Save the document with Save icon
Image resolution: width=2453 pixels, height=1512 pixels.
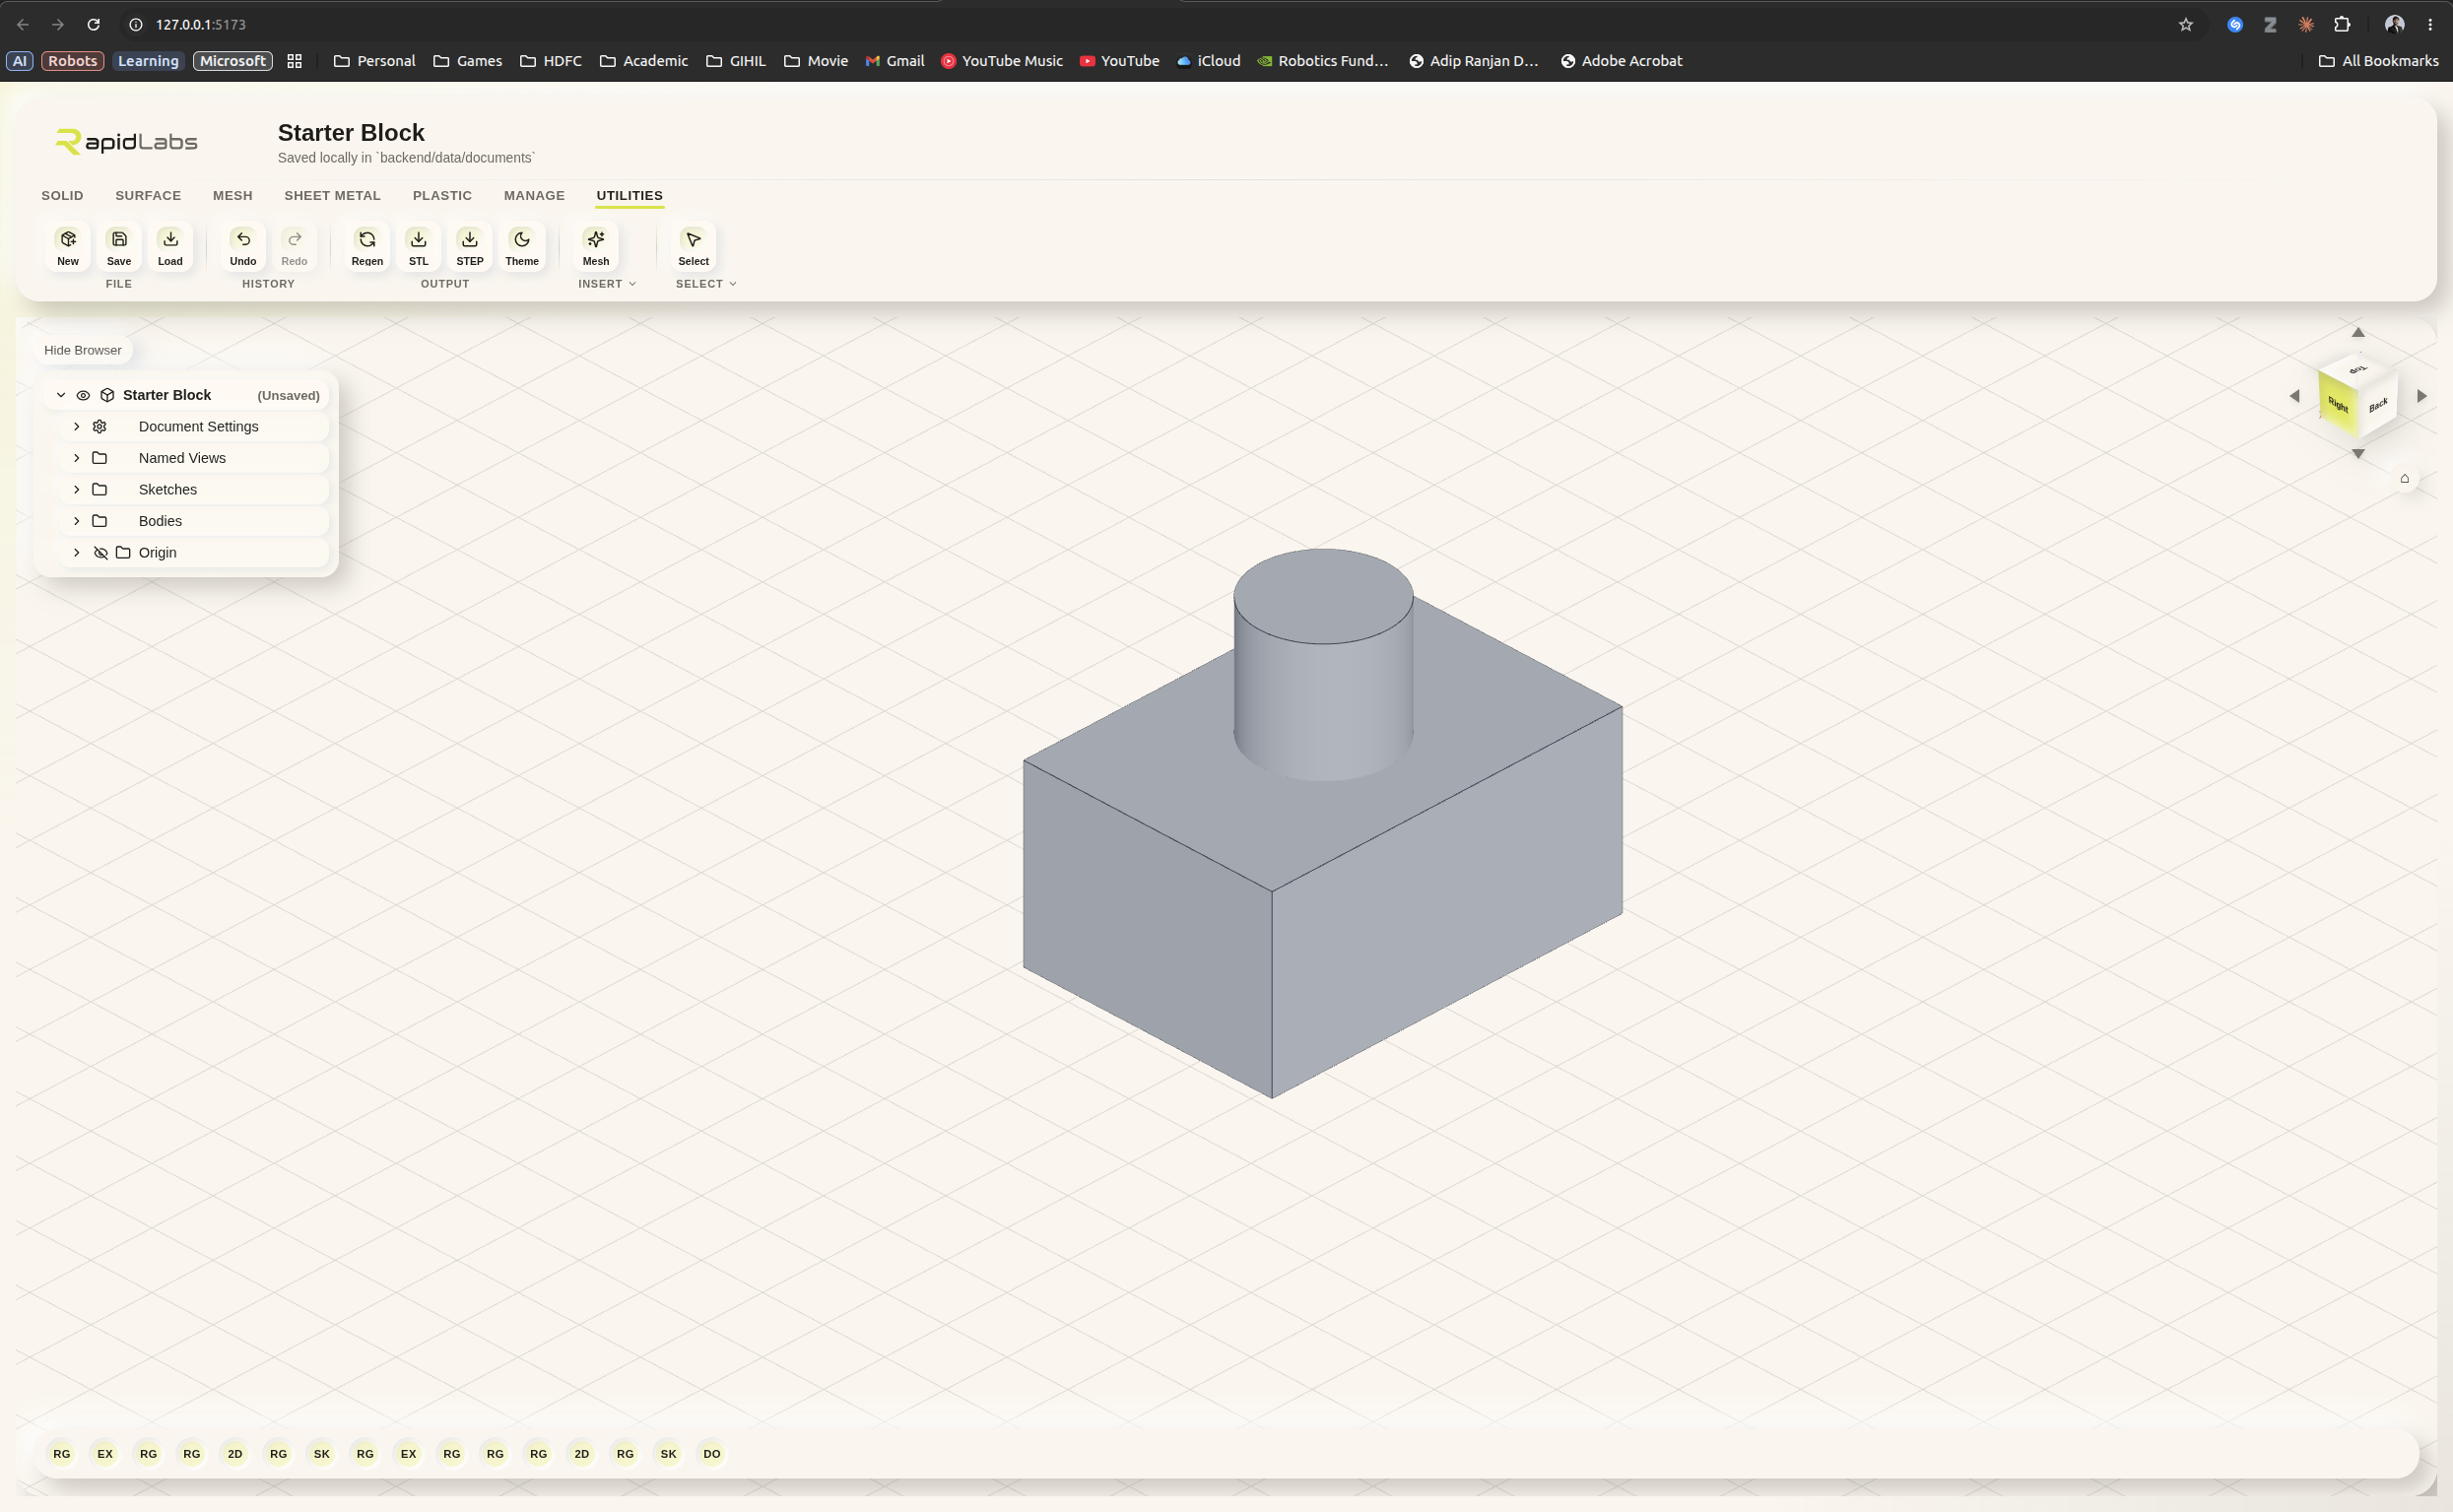point(119,246)
